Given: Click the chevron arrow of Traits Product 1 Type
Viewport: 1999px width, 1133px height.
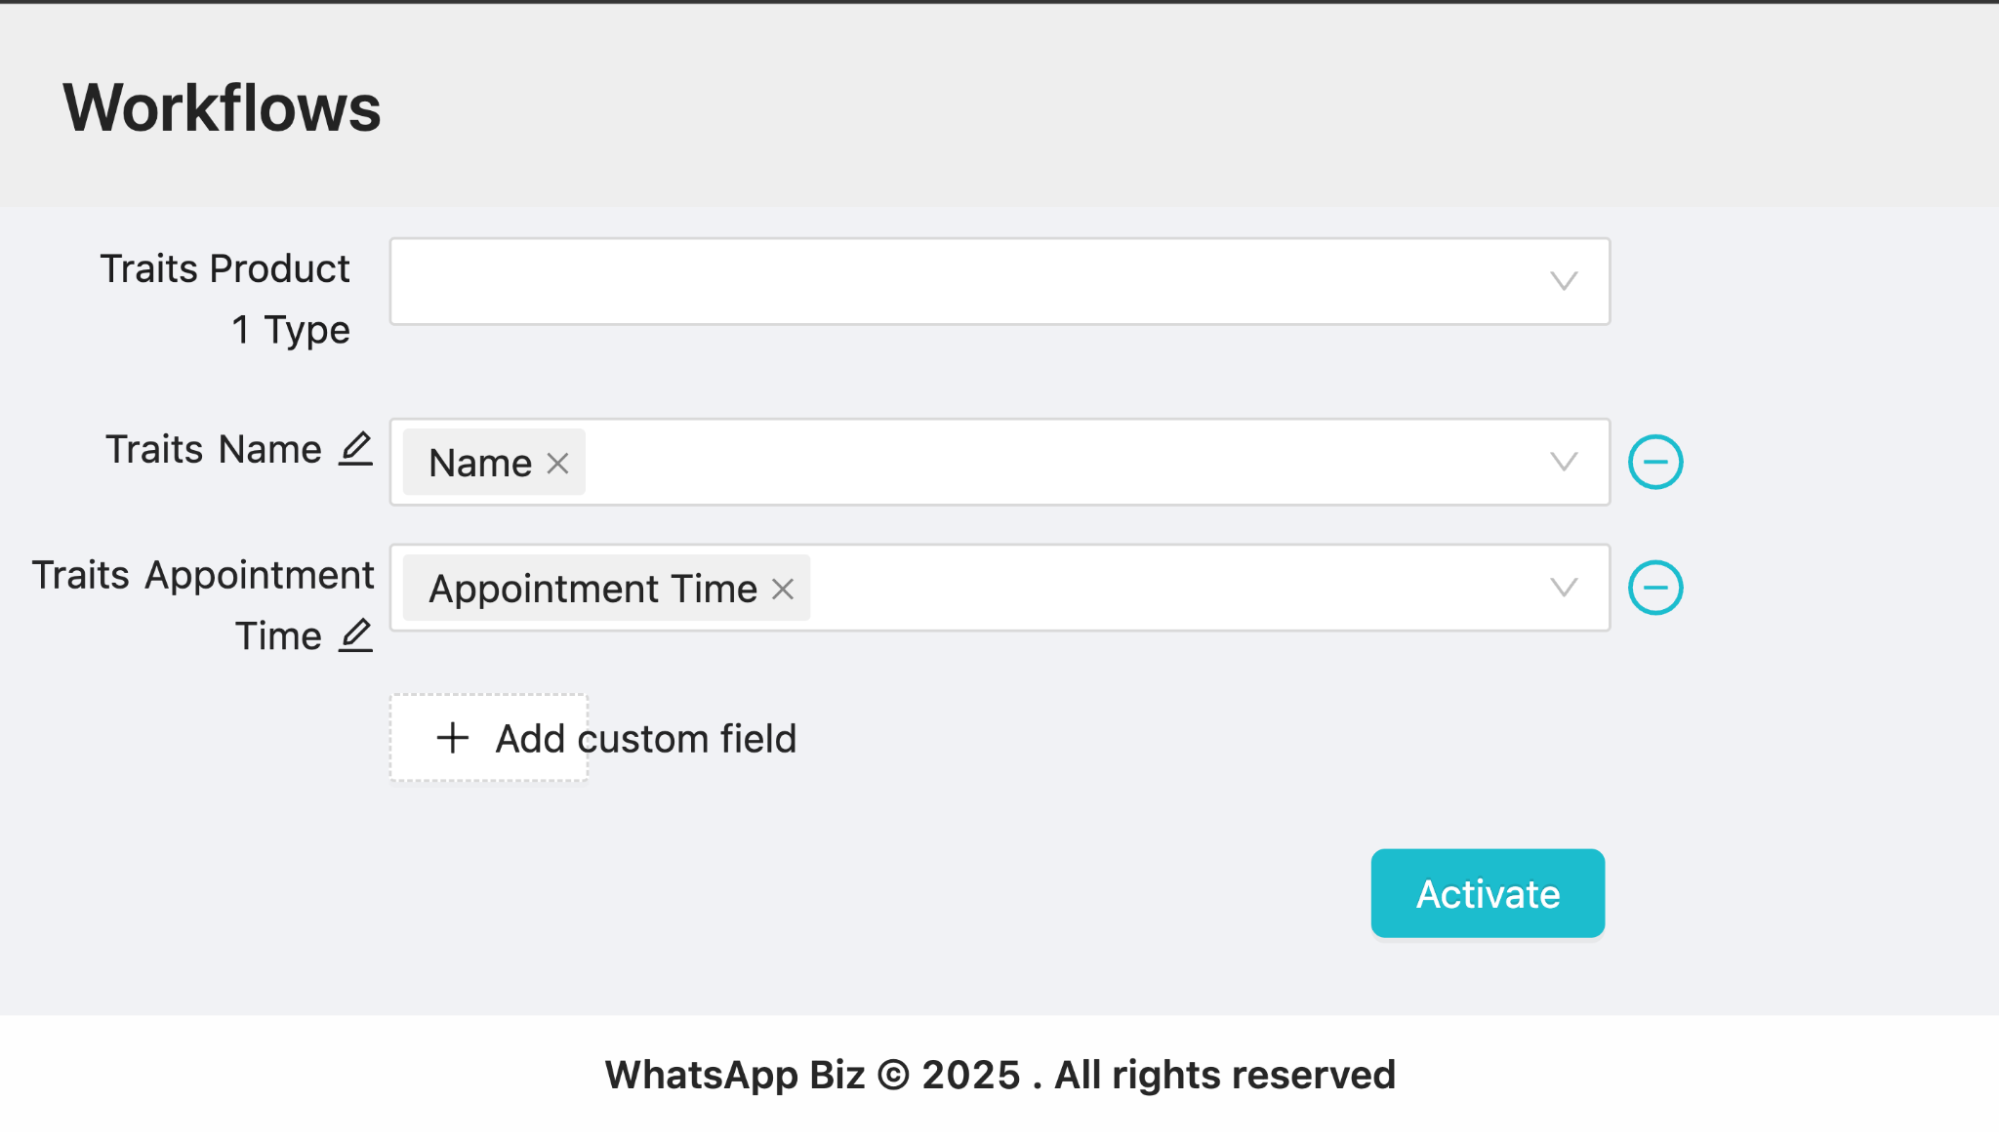Looking at the screenshot, I should 1564,281.
